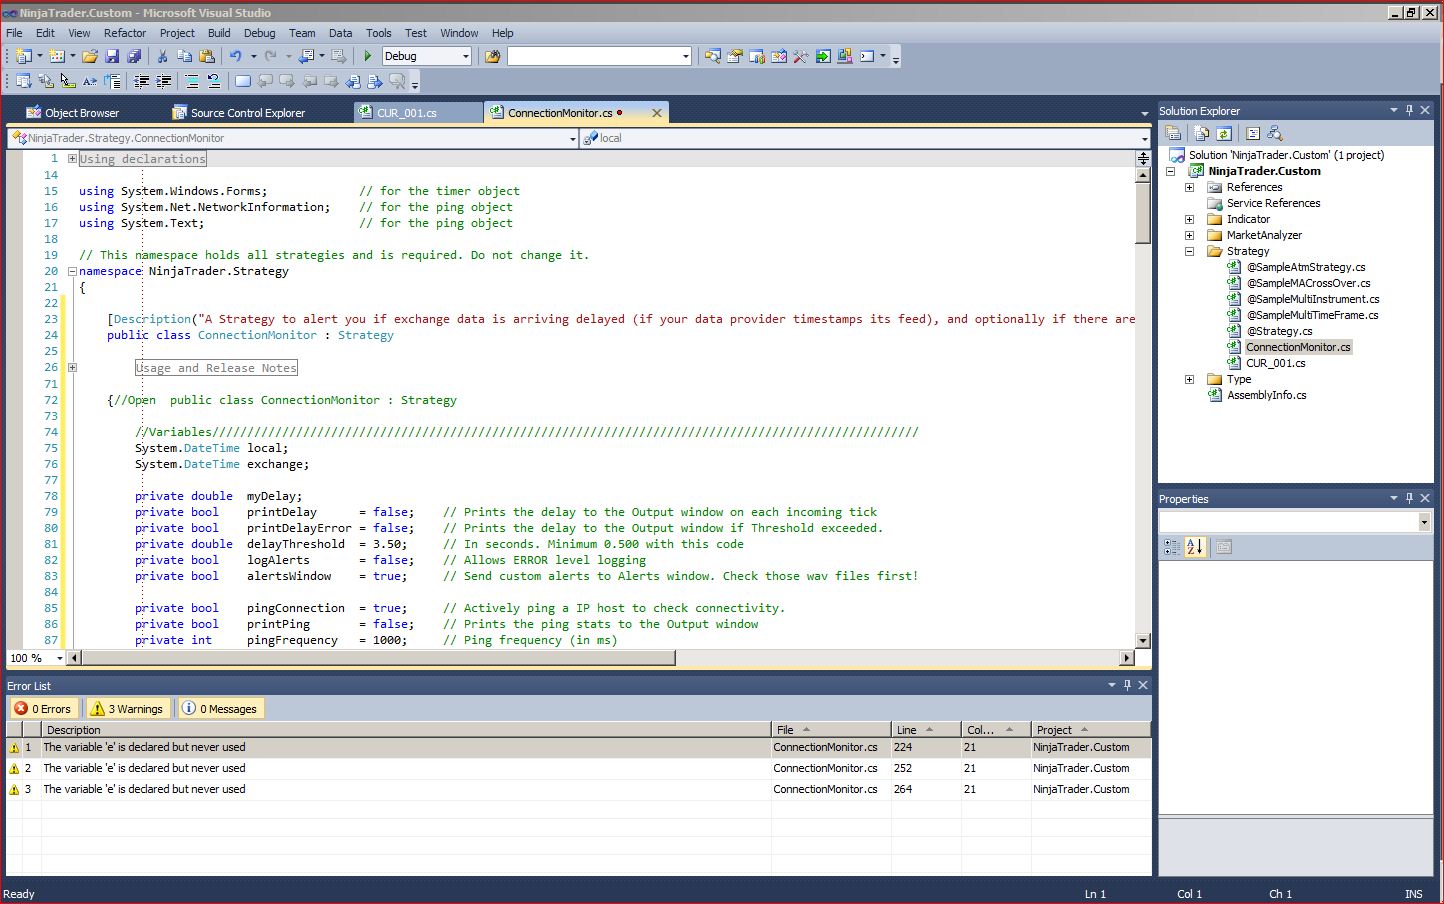Image resolution: width=1444 pixels, height=904 pixels.
Task: Close the ConnectionMonitor.cs tab
Action: 657,113
